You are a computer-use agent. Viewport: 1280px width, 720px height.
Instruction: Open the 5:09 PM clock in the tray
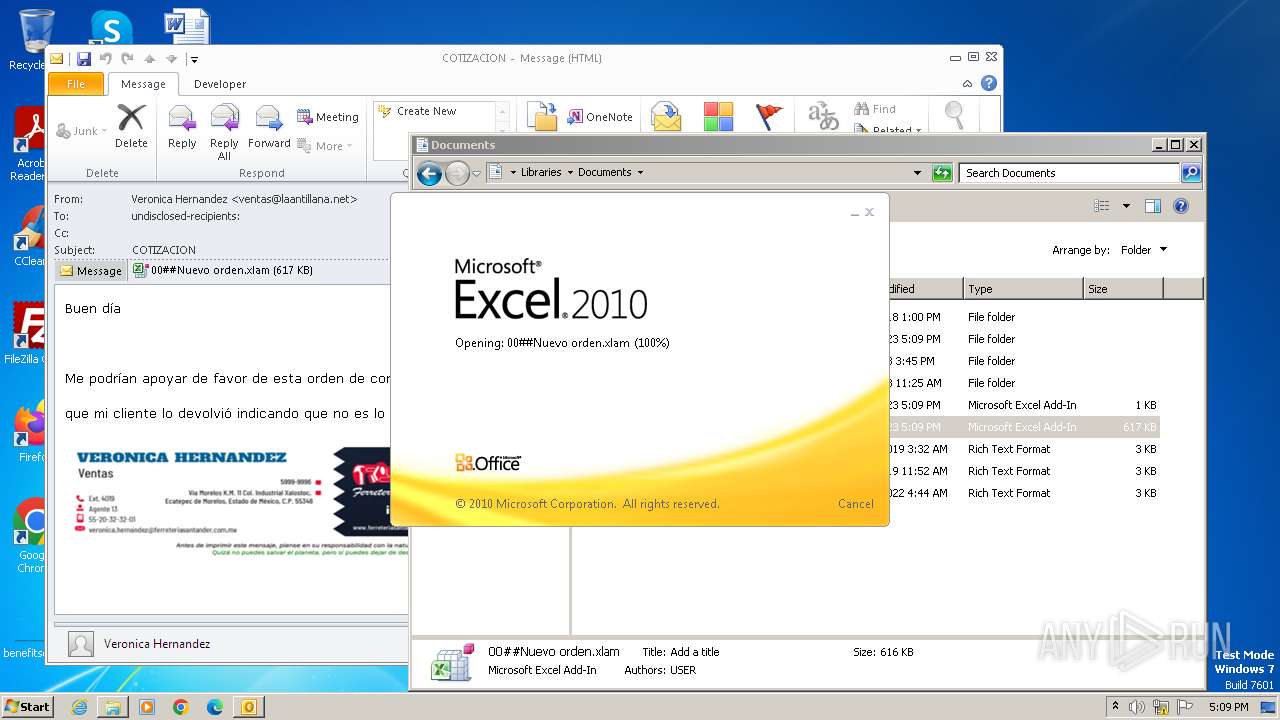point(1228,707)
